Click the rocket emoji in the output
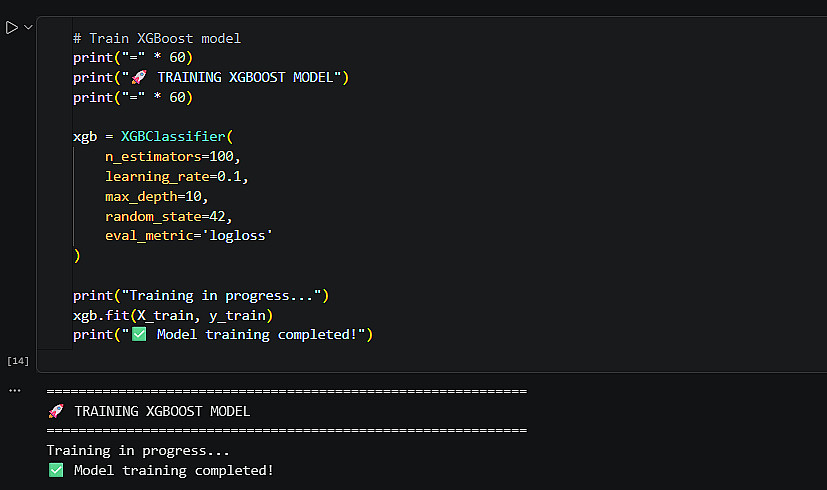Viewport: 827px width, 490px height. coord(55,411)
